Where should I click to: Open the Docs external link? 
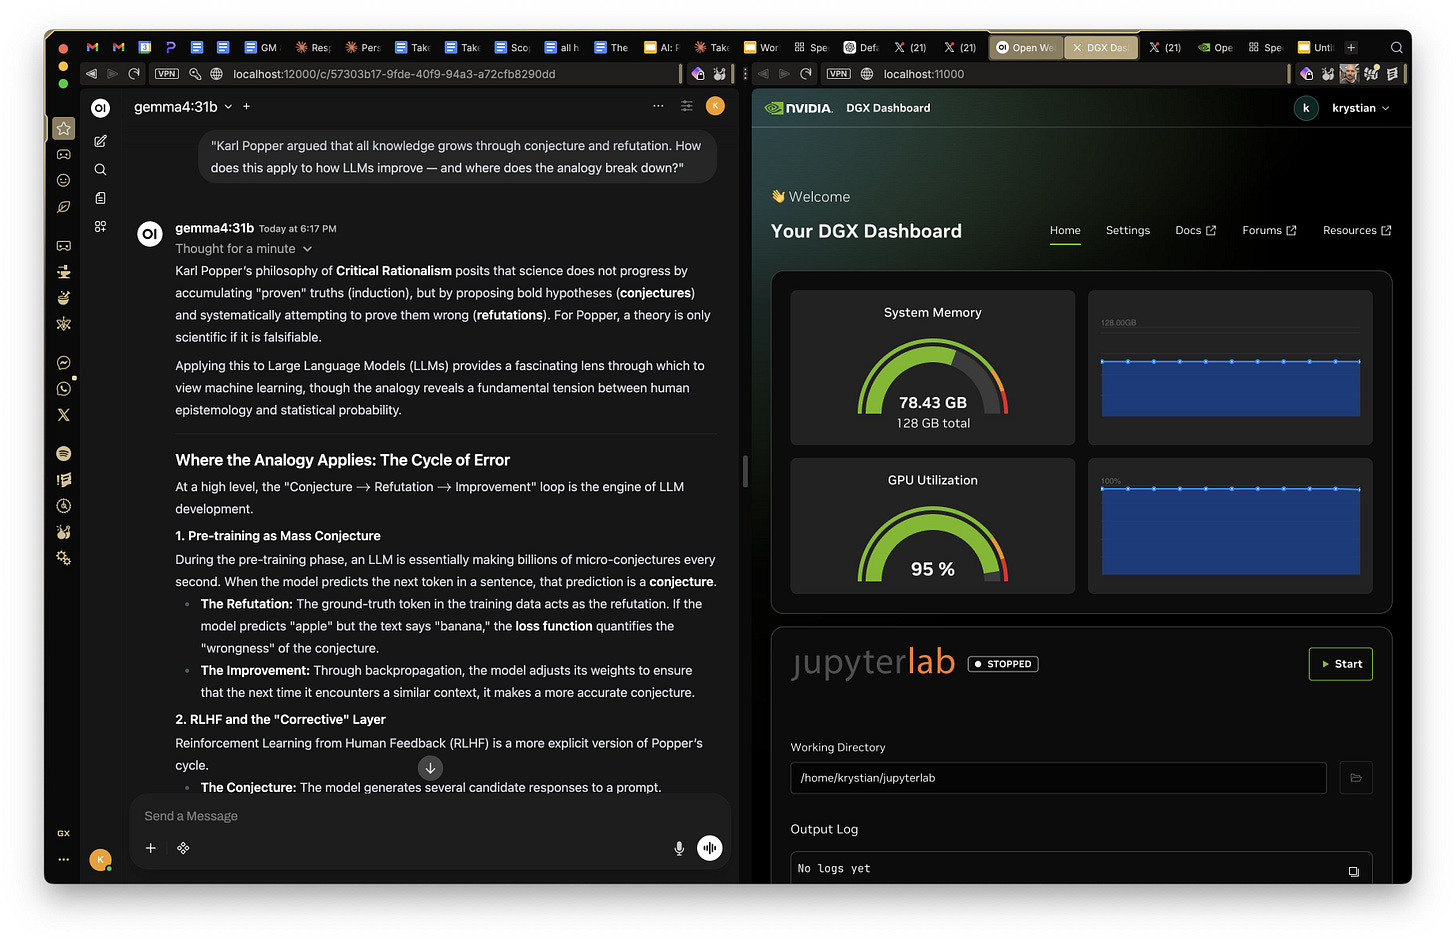click(1196, 231)
